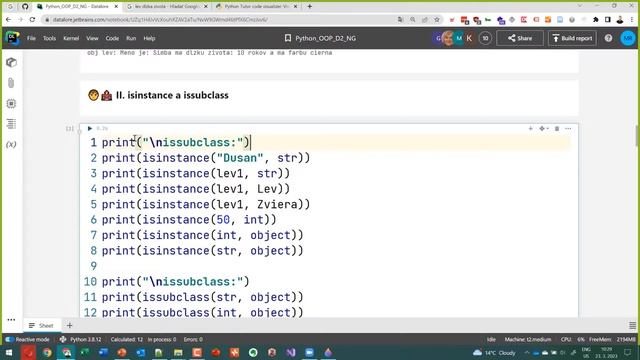The image size is (640, 360).
Task: Click the Calculated: 12 status
Action: tap(127, 340)
